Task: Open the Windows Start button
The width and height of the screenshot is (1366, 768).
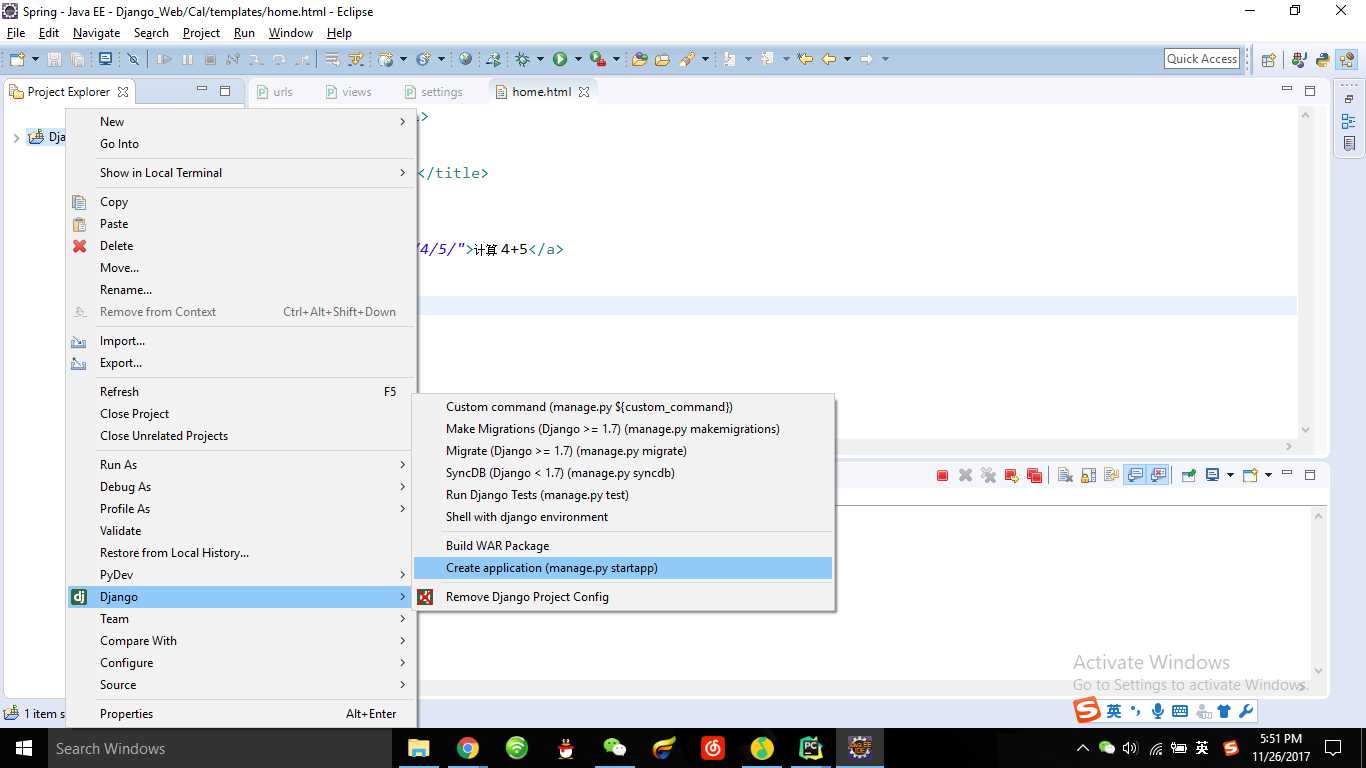Action: pos(24,748)
